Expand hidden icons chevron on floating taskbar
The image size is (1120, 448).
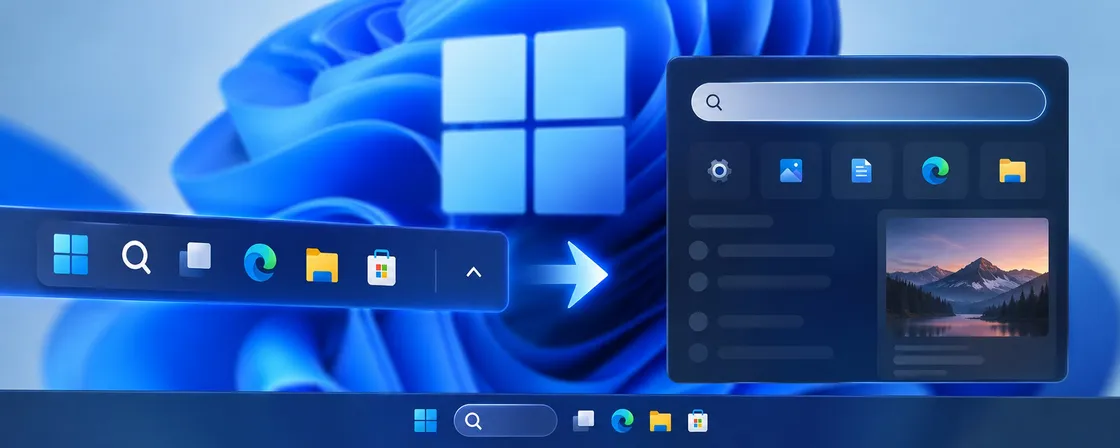tap(474, 272)
